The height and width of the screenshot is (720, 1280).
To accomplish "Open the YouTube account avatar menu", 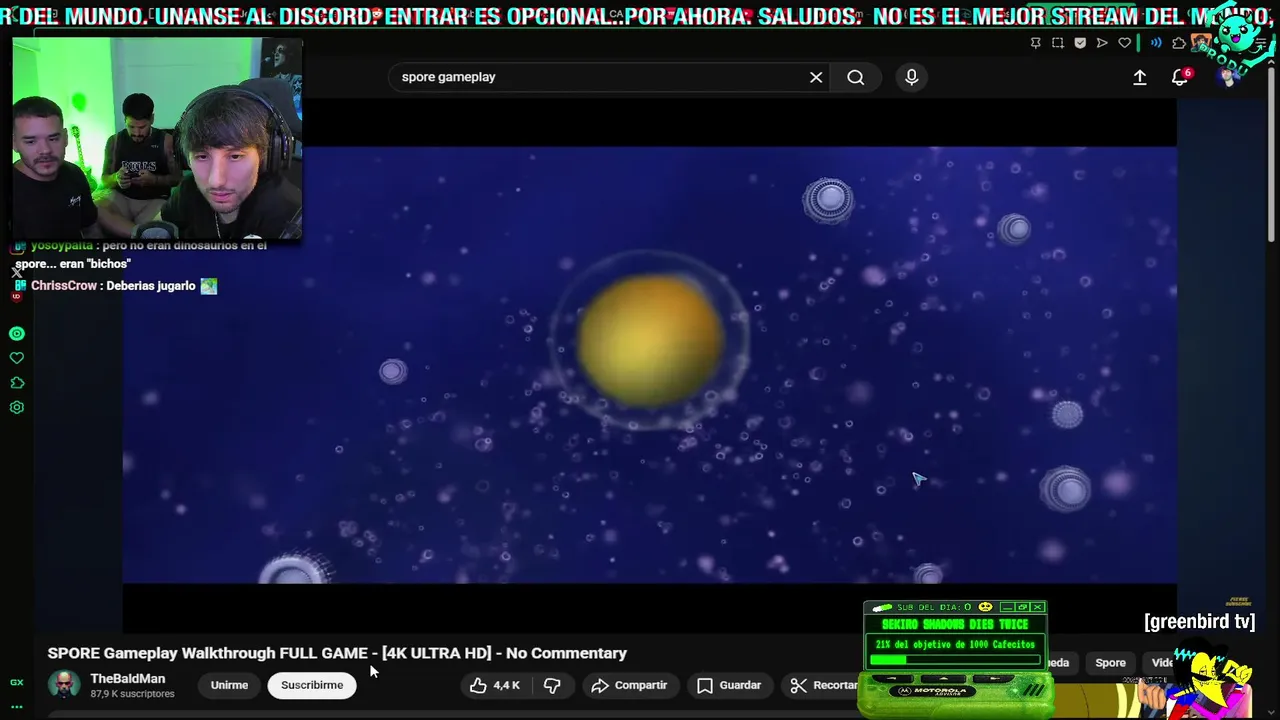I will [x=1228, y=77].
